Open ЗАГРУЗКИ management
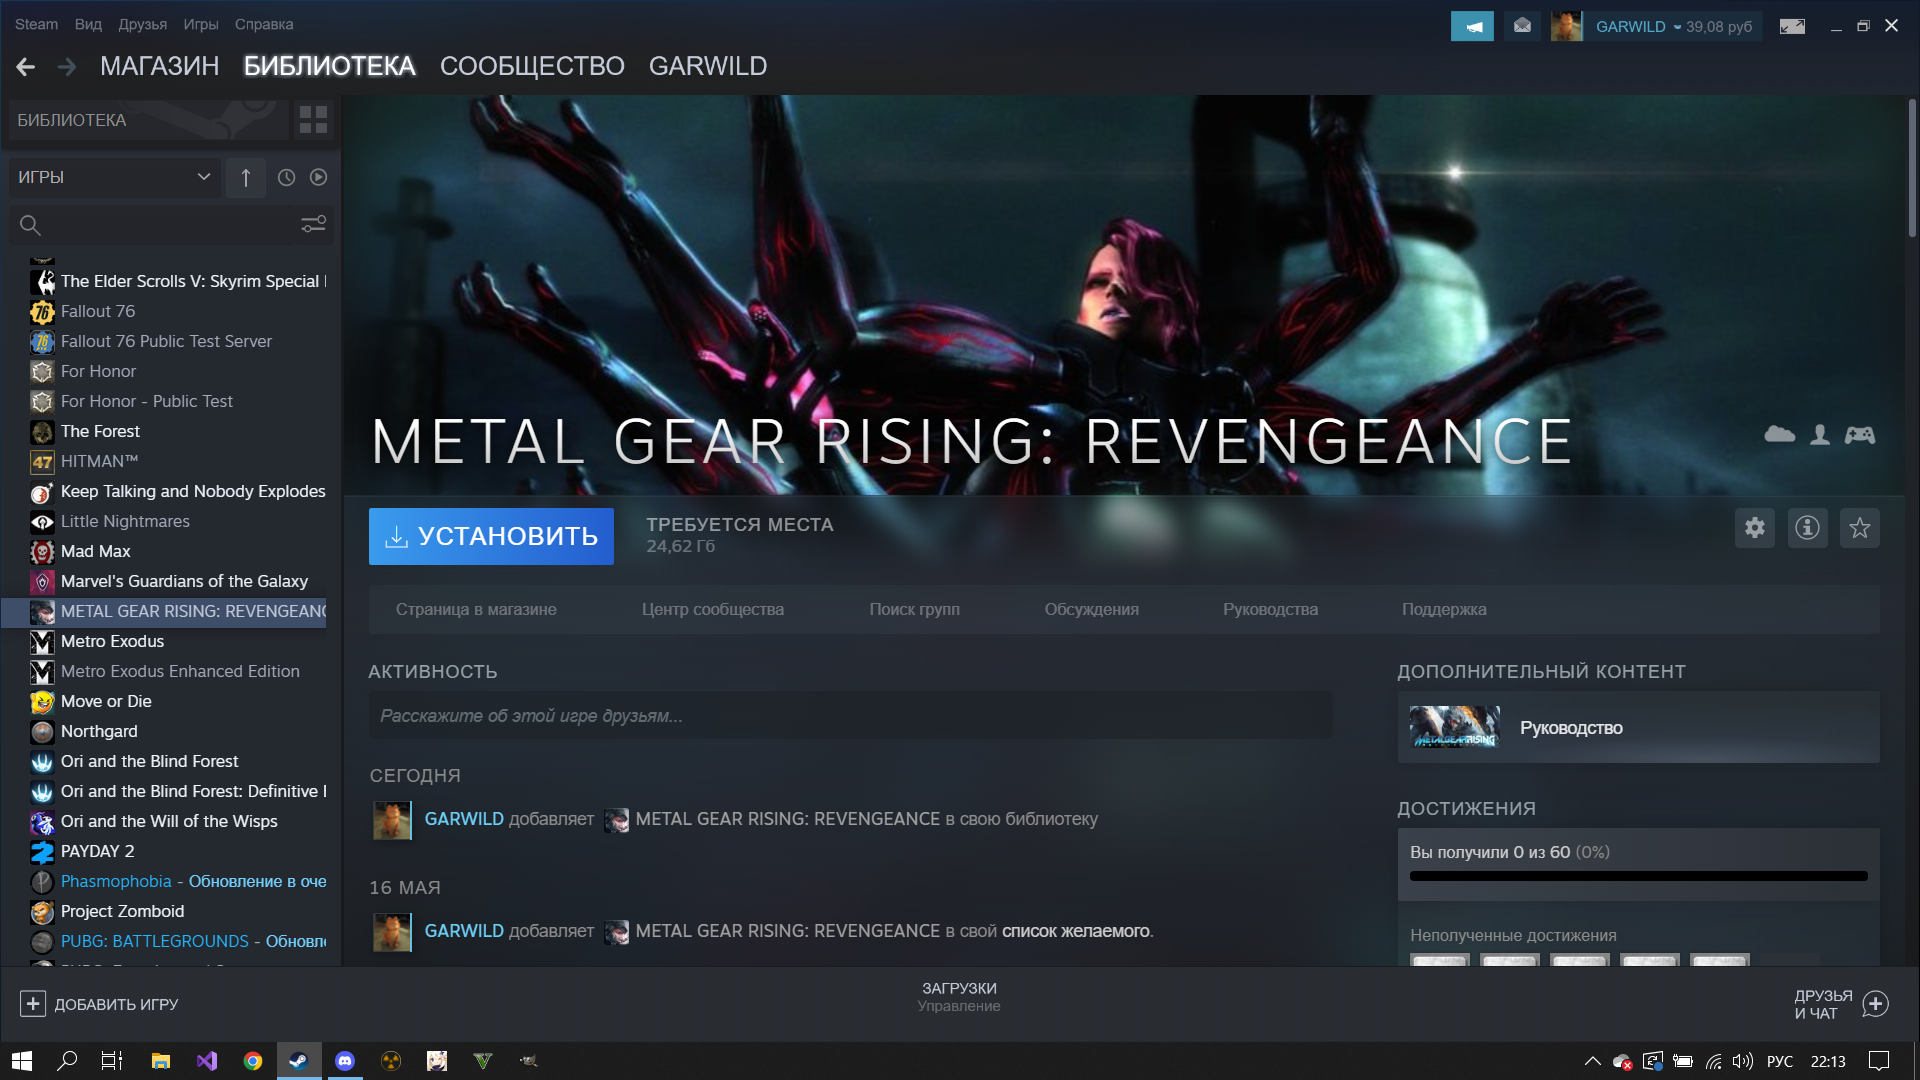This screenshot has width=1920, height=1080. click(x=959, y=996)
